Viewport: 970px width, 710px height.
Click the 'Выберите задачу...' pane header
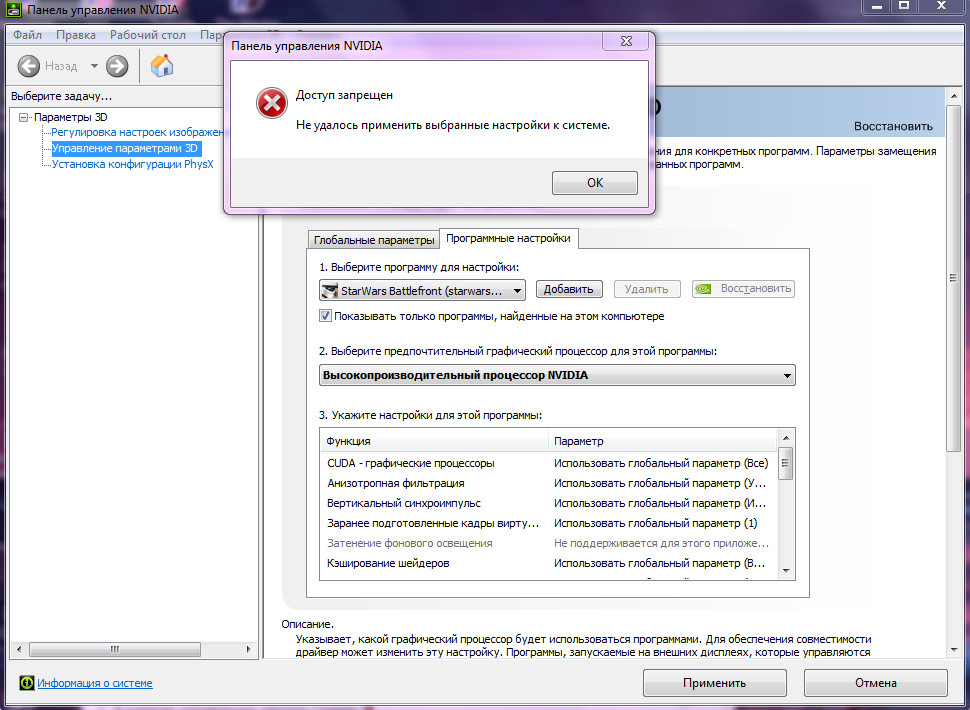click(61, 96)
